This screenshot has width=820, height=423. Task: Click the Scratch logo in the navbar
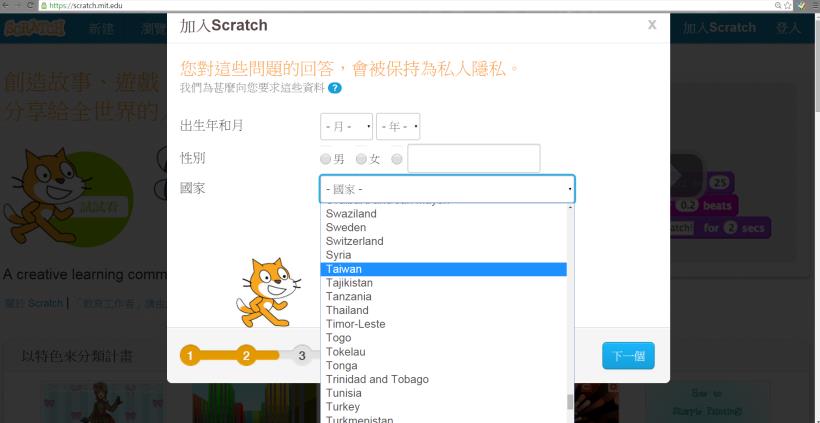[x=35, y=28]
